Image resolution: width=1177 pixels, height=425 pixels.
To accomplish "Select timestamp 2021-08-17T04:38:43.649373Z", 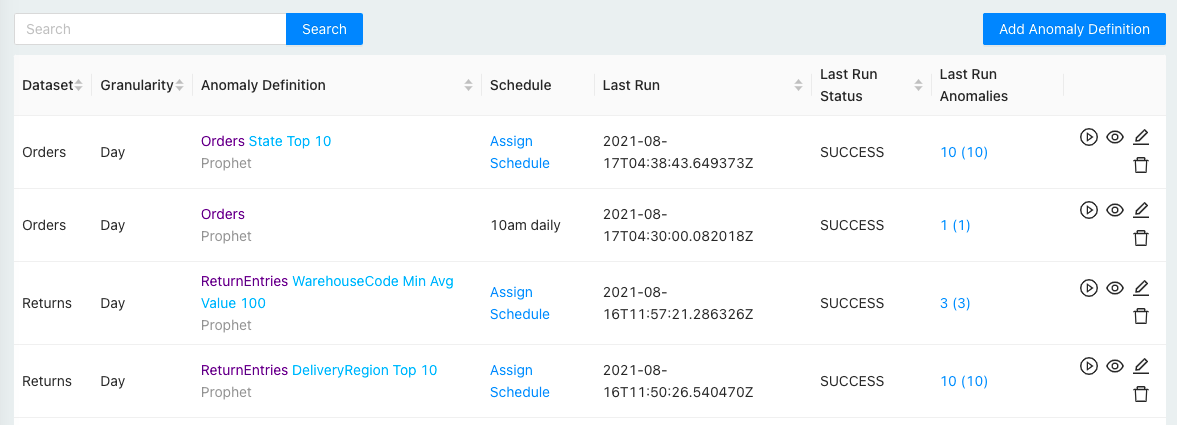I will 678,152.
